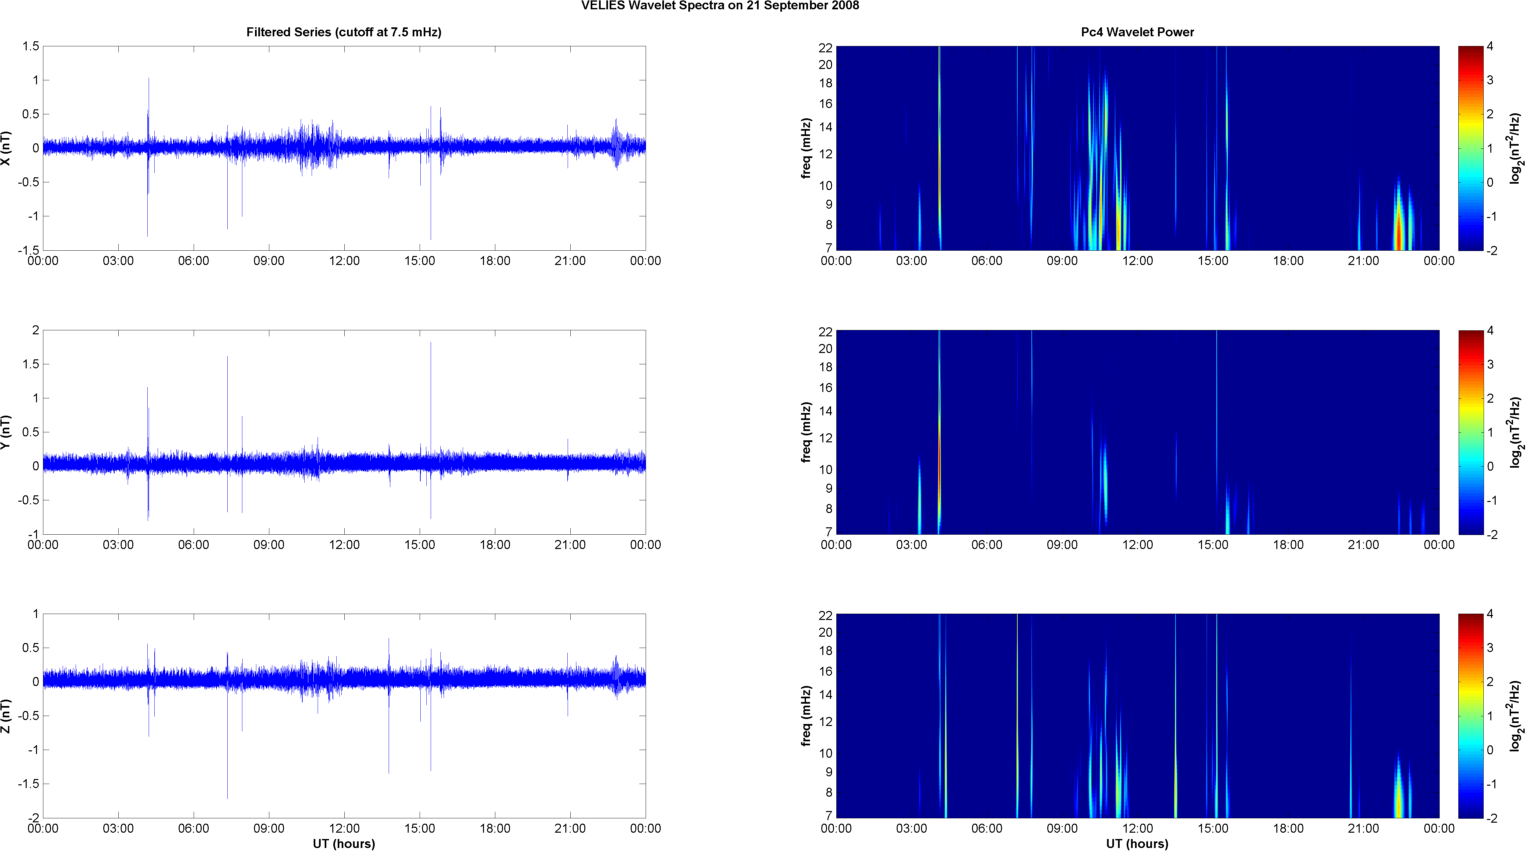Click the colorbar beside the bottom spectrogram
The width and height of the screenshot is (1526, 851).
tap(1471, 716)
